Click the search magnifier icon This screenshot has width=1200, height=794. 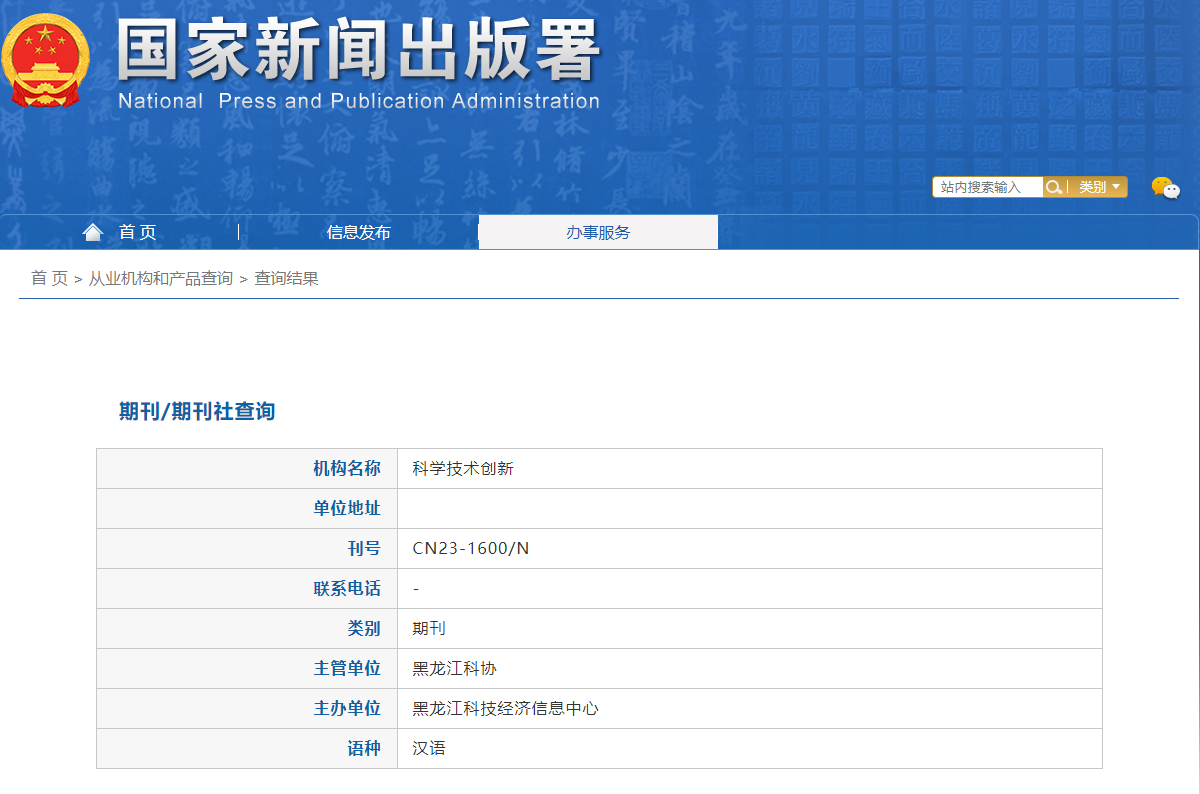1053,187
